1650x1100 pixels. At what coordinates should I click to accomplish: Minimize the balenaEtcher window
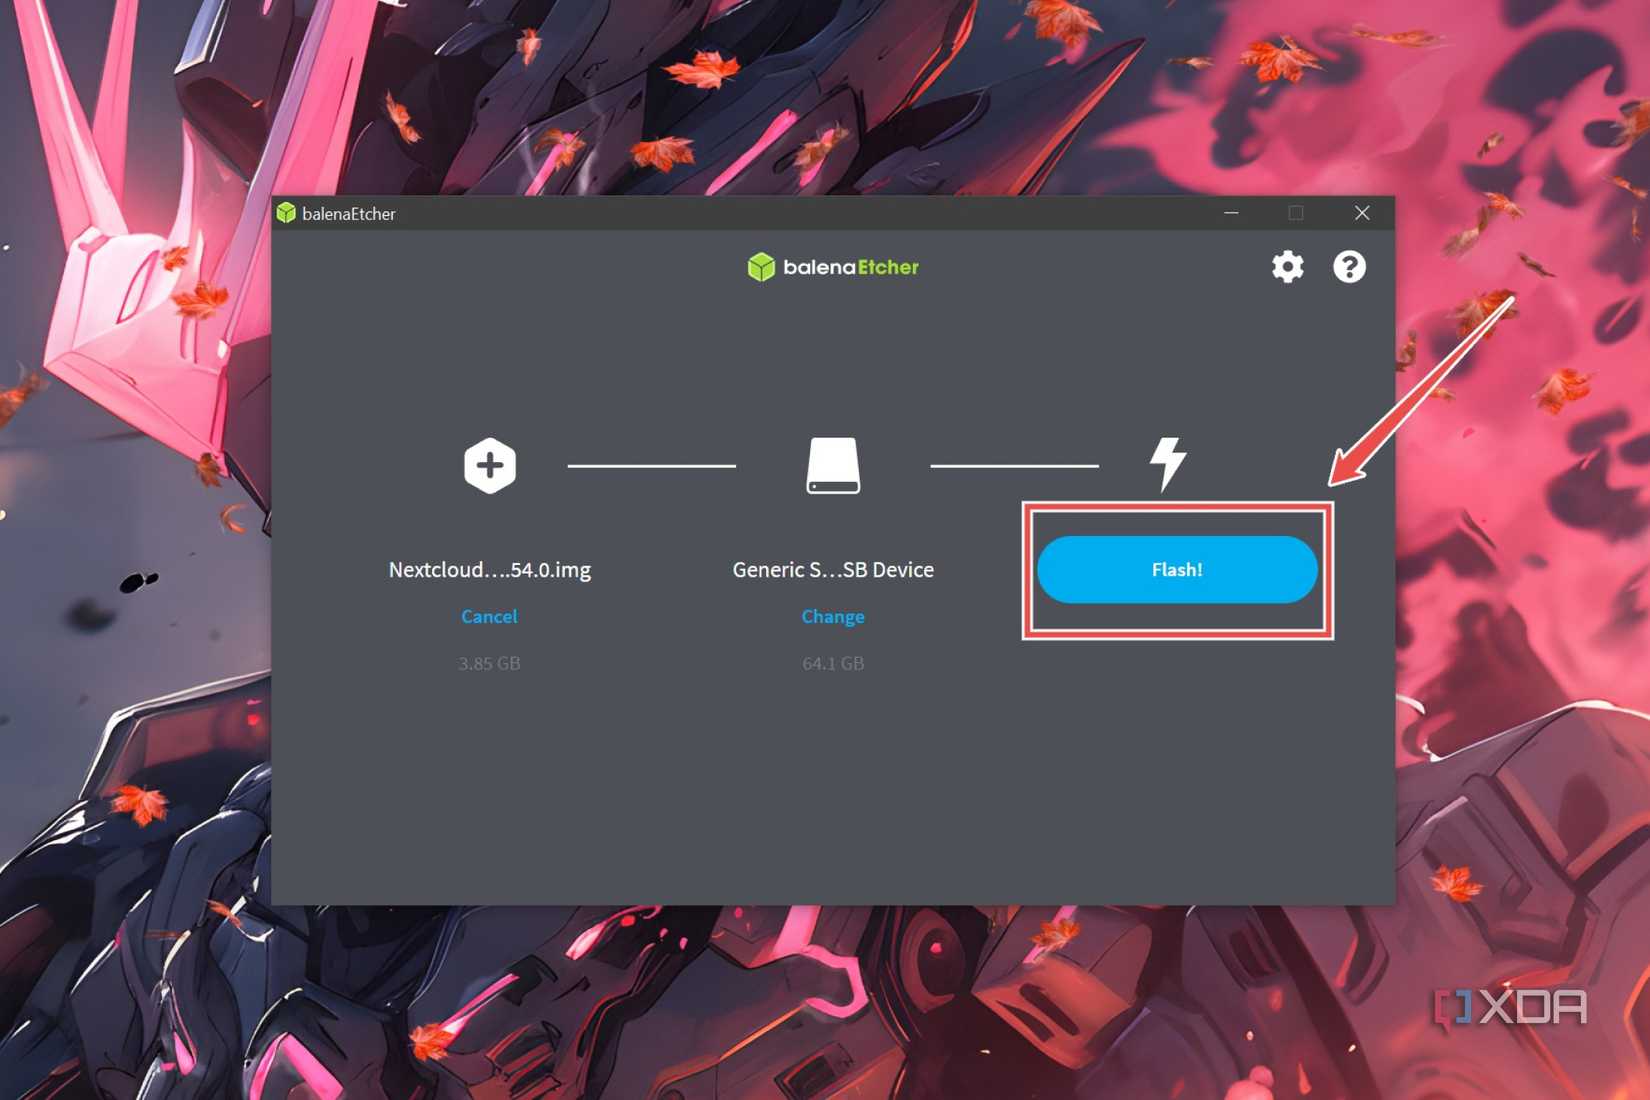click(1231, 213)
